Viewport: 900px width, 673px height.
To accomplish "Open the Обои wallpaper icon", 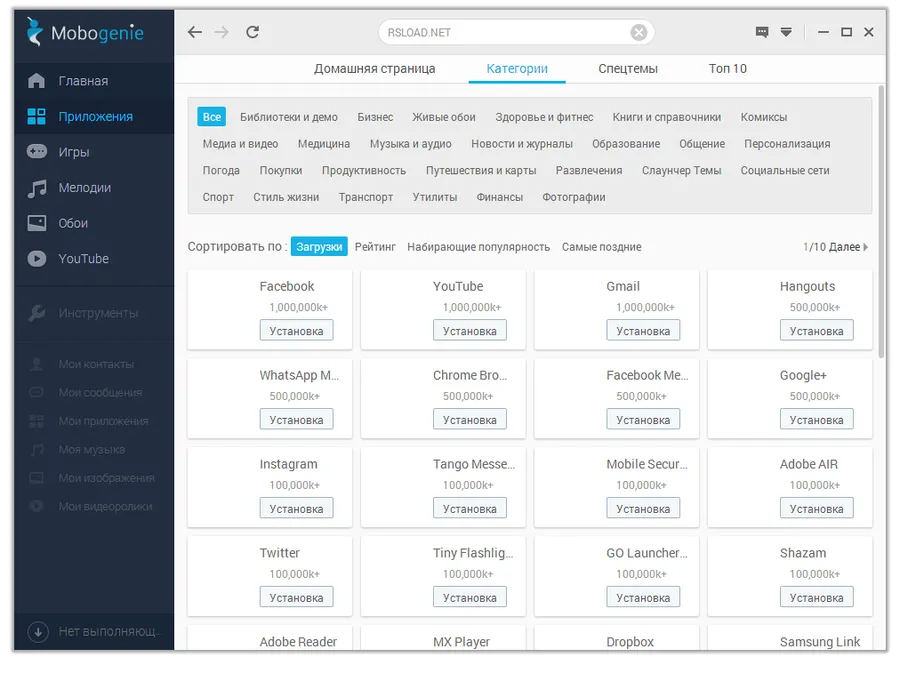I will tap(37, 223).
